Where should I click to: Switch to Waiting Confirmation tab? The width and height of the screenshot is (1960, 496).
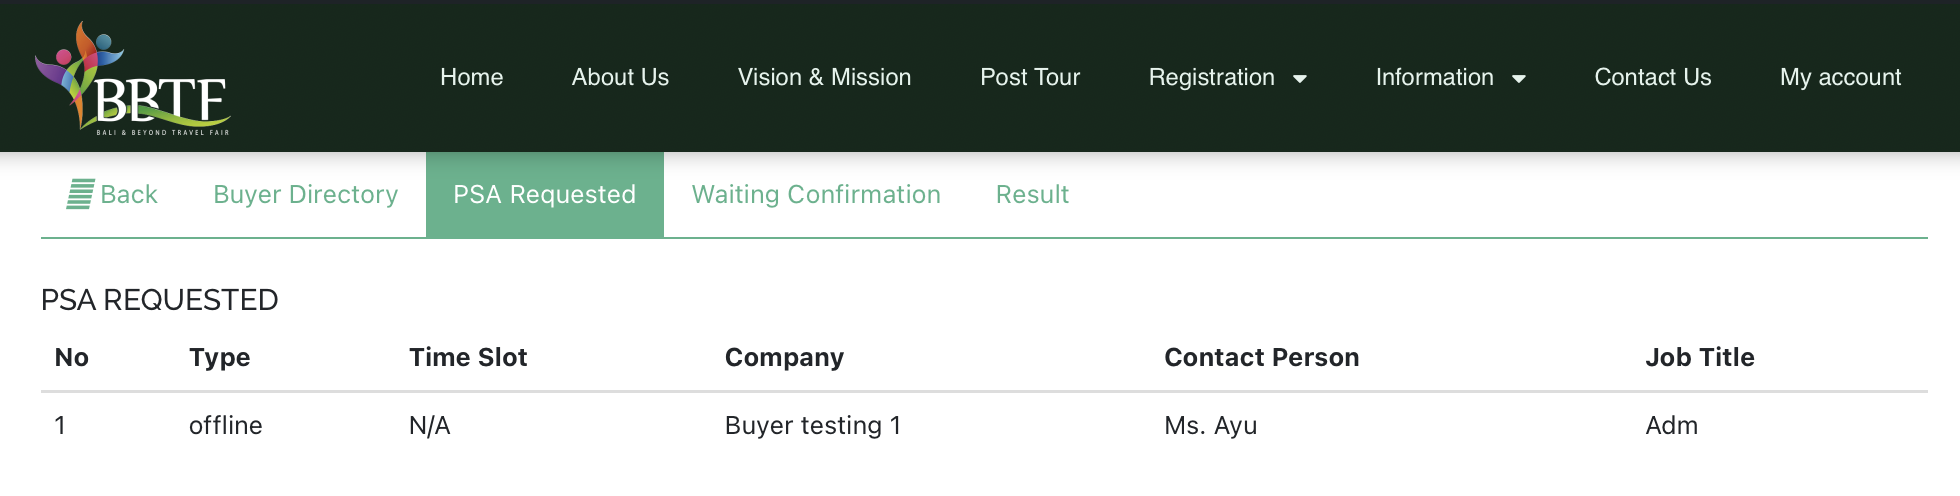[x=816, y=194]
